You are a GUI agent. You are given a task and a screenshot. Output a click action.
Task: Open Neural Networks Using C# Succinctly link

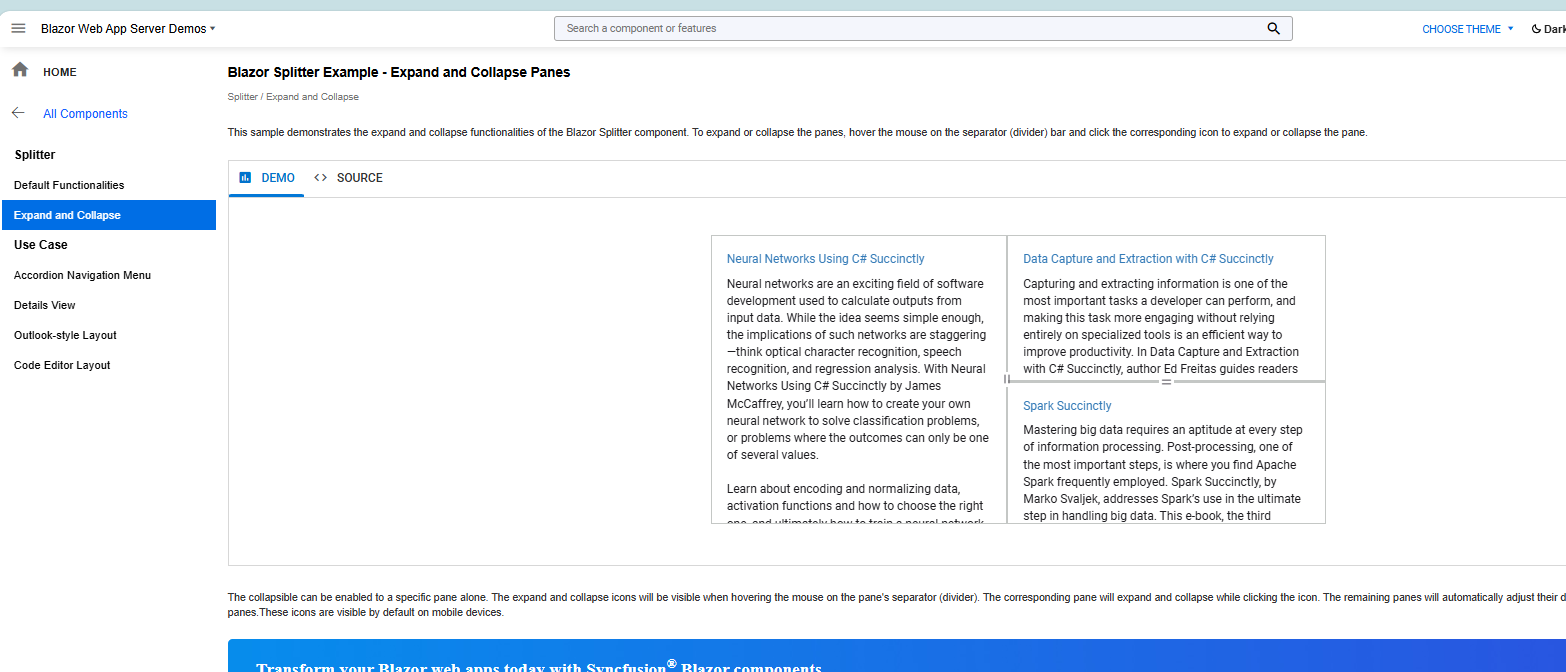(x=825, y=259)
